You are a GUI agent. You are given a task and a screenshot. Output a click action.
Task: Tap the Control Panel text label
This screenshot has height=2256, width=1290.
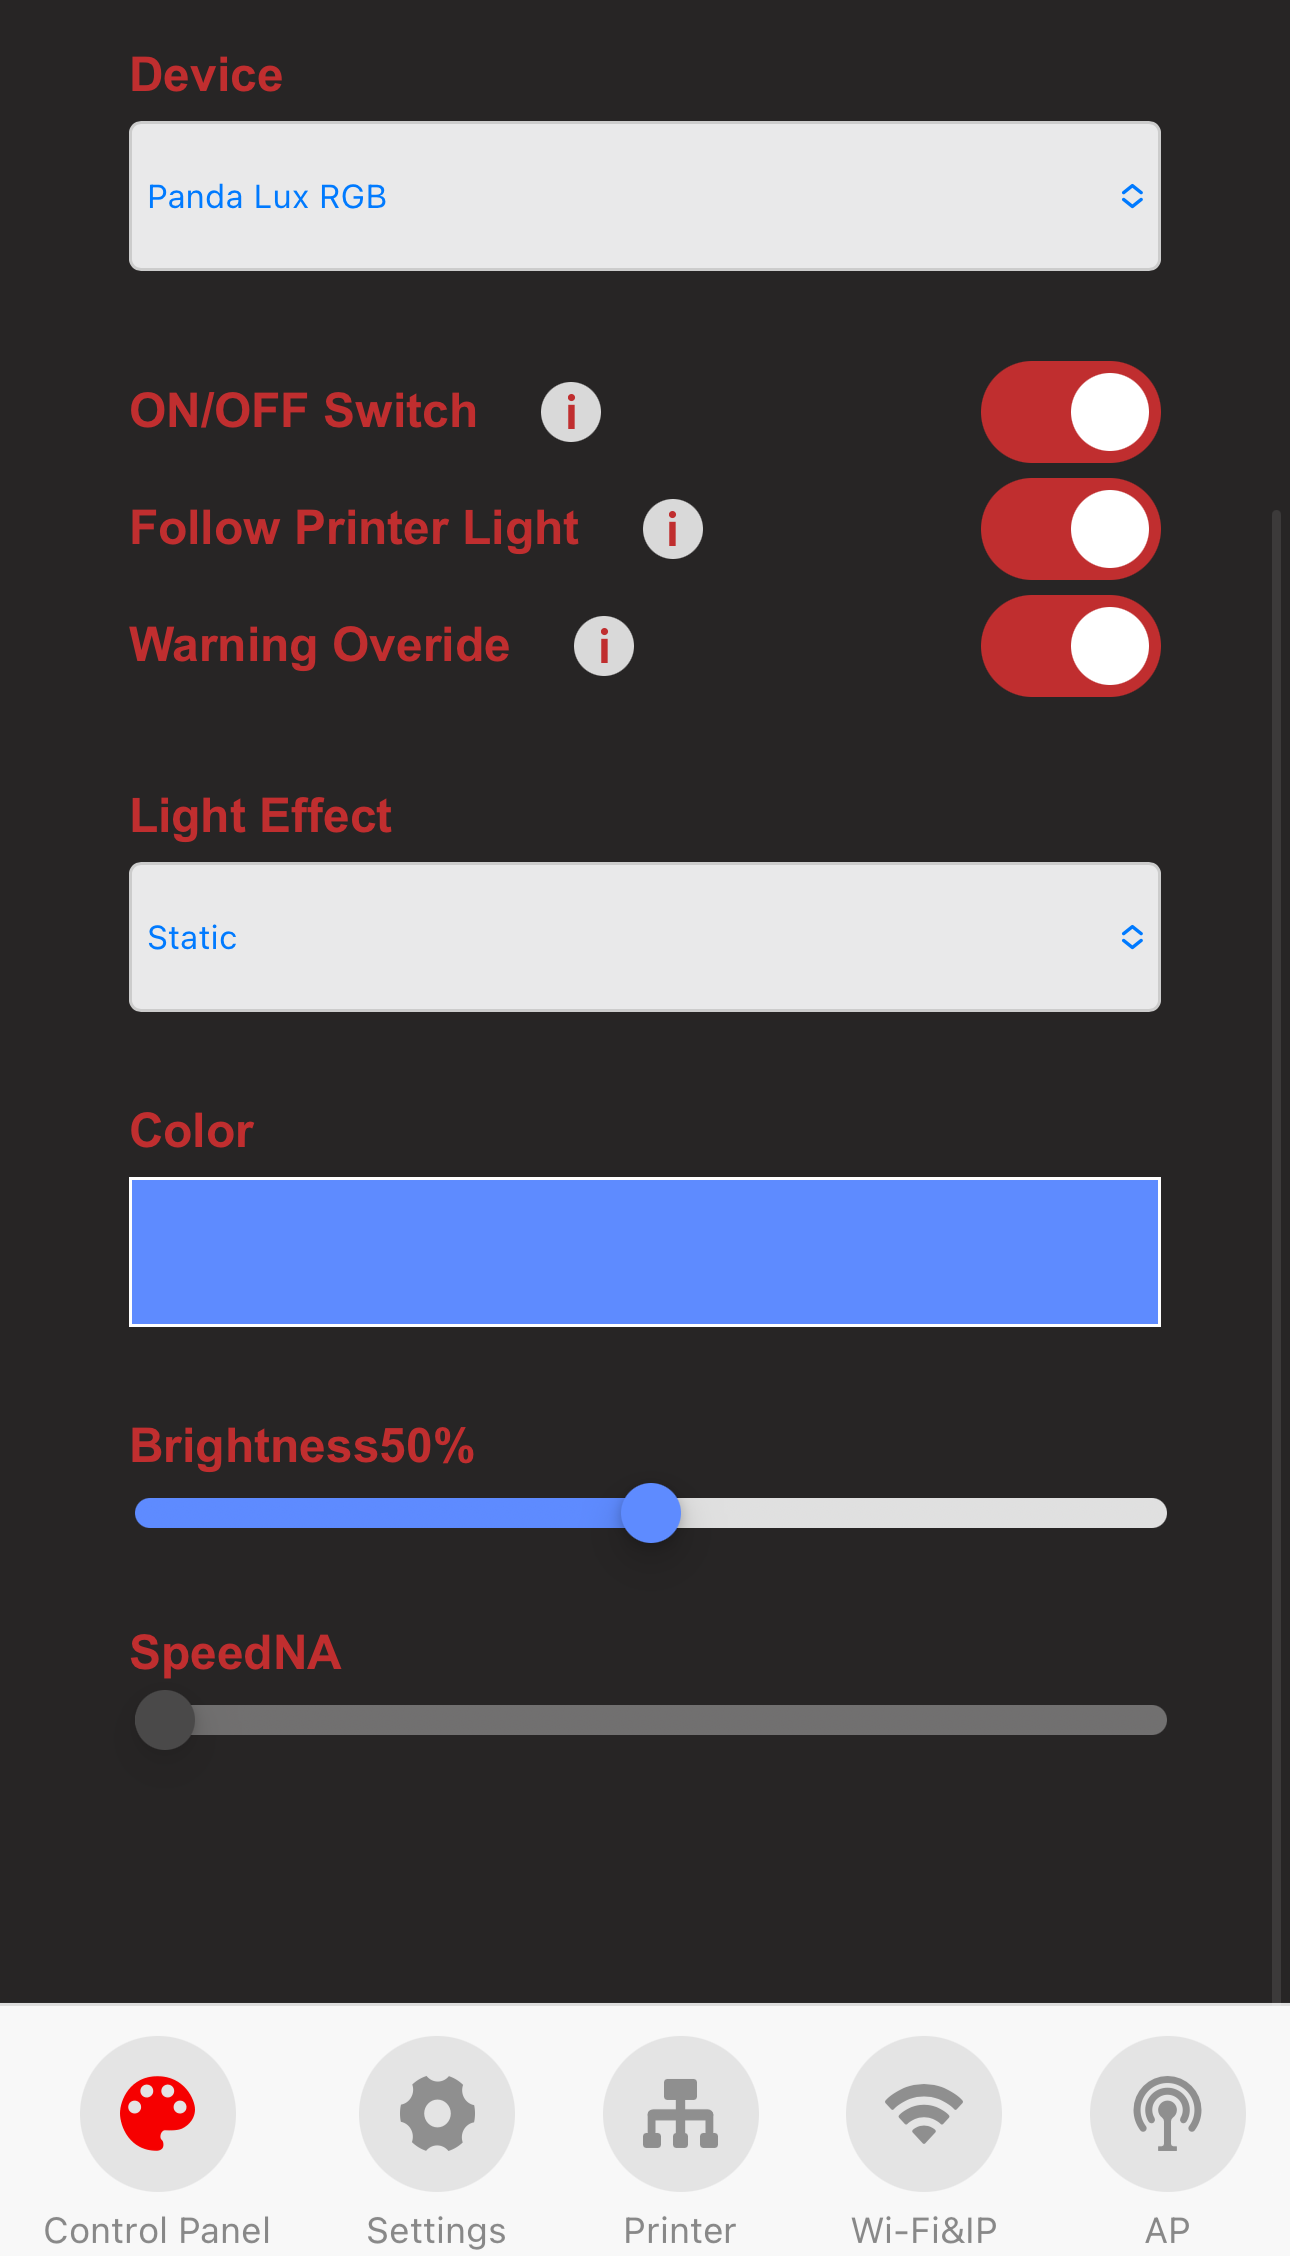point(158,2231)
